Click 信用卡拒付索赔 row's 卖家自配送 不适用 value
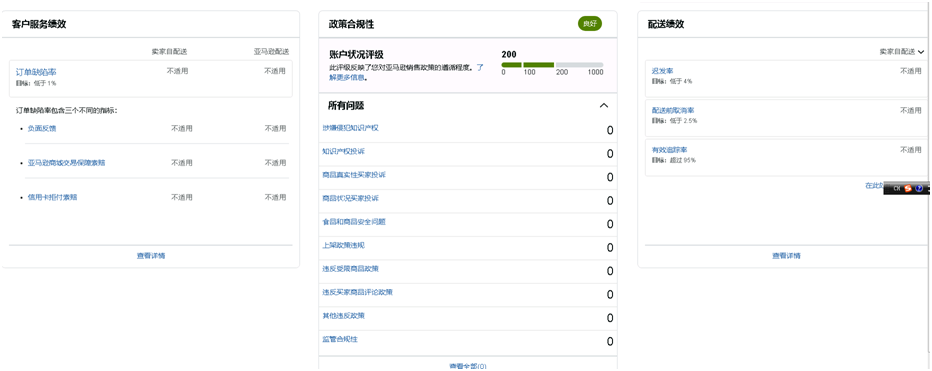The width and height of the screenshot is (932, 371). (x=182, y=197)
